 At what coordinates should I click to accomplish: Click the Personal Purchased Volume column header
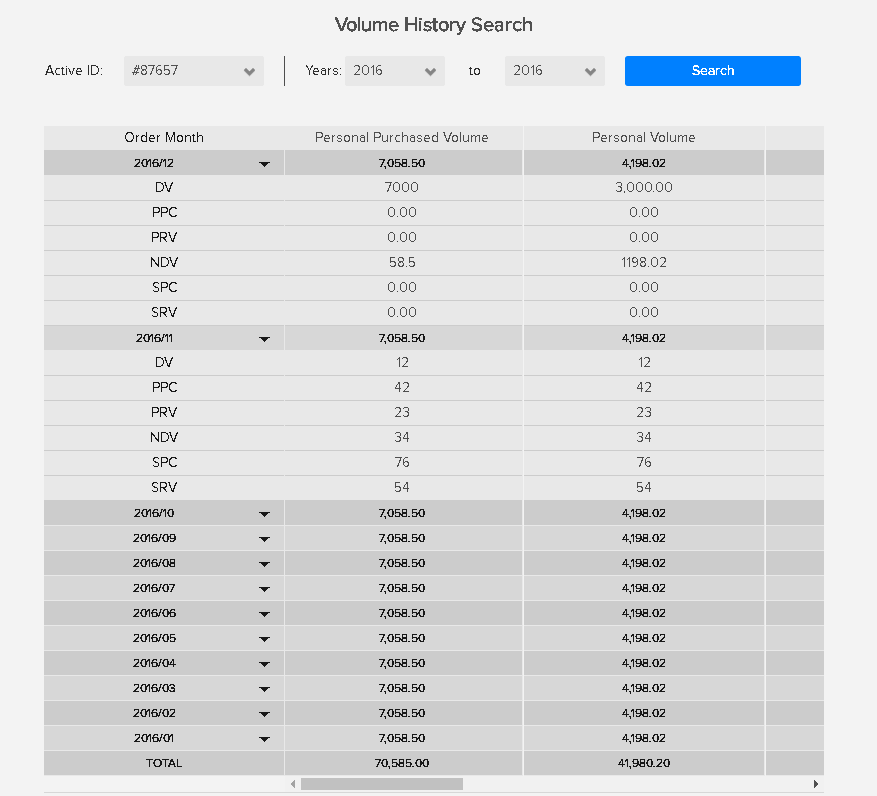click(402, 137)
